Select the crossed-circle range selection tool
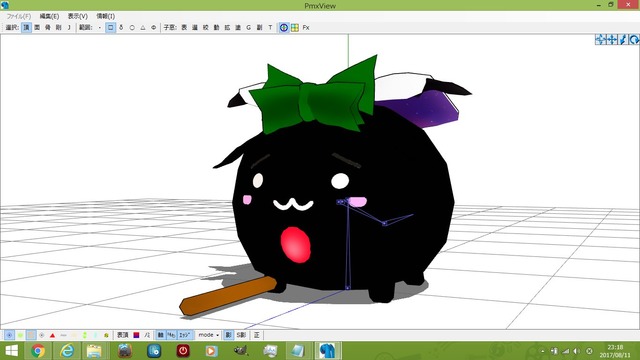 click(x=153, y=27)
